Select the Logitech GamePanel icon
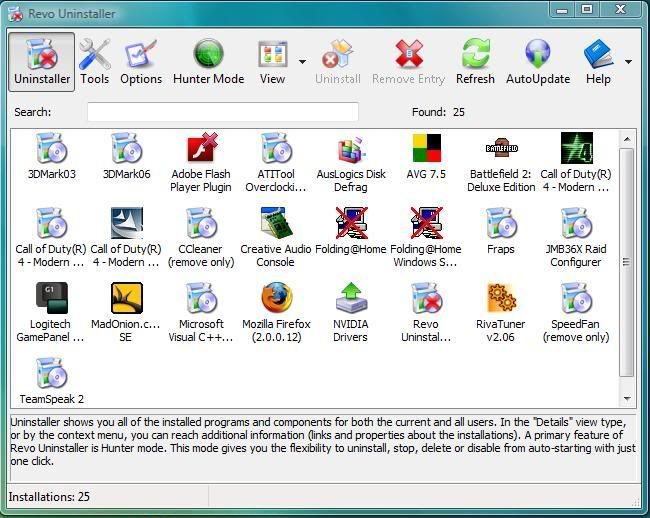Screen dimensions: 650x518 51,298
